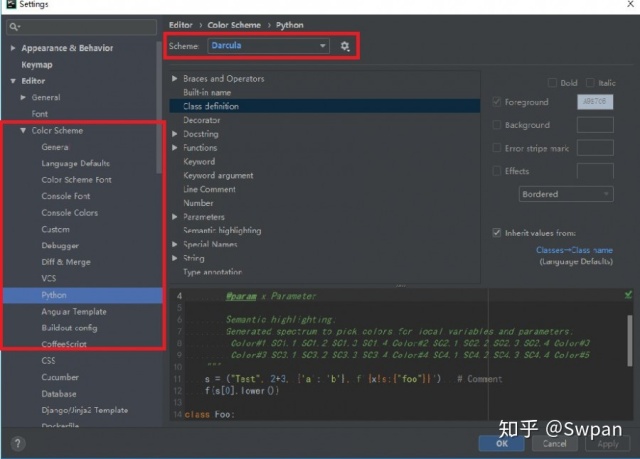Select the Line Comment attribute

(209, 189)
